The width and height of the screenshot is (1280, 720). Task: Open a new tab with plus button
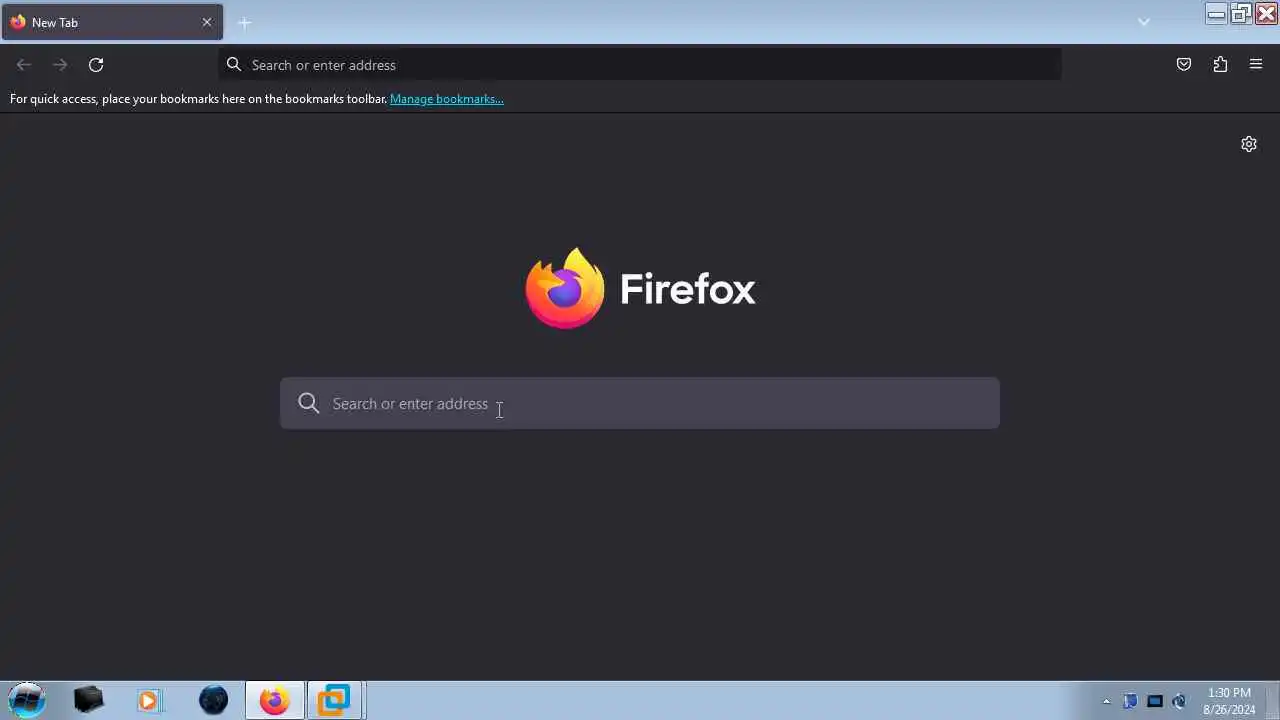point(245,22)
